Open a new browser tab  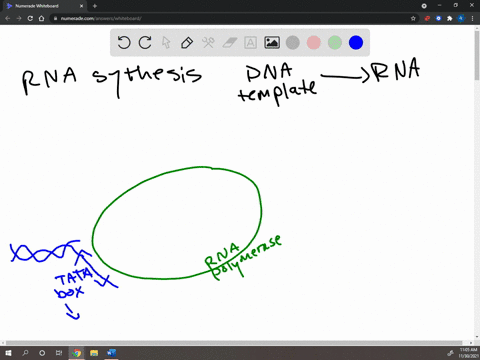(95, 6)
